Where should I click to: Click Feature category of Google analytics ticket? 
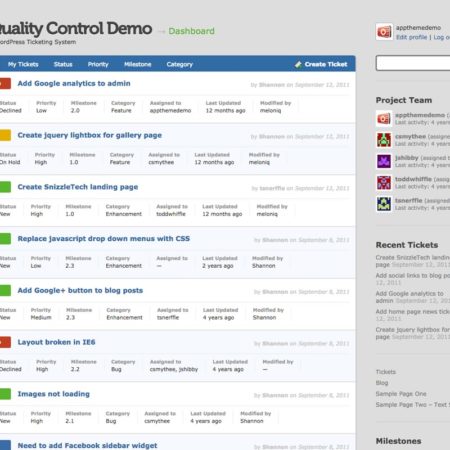coord(121,111)
